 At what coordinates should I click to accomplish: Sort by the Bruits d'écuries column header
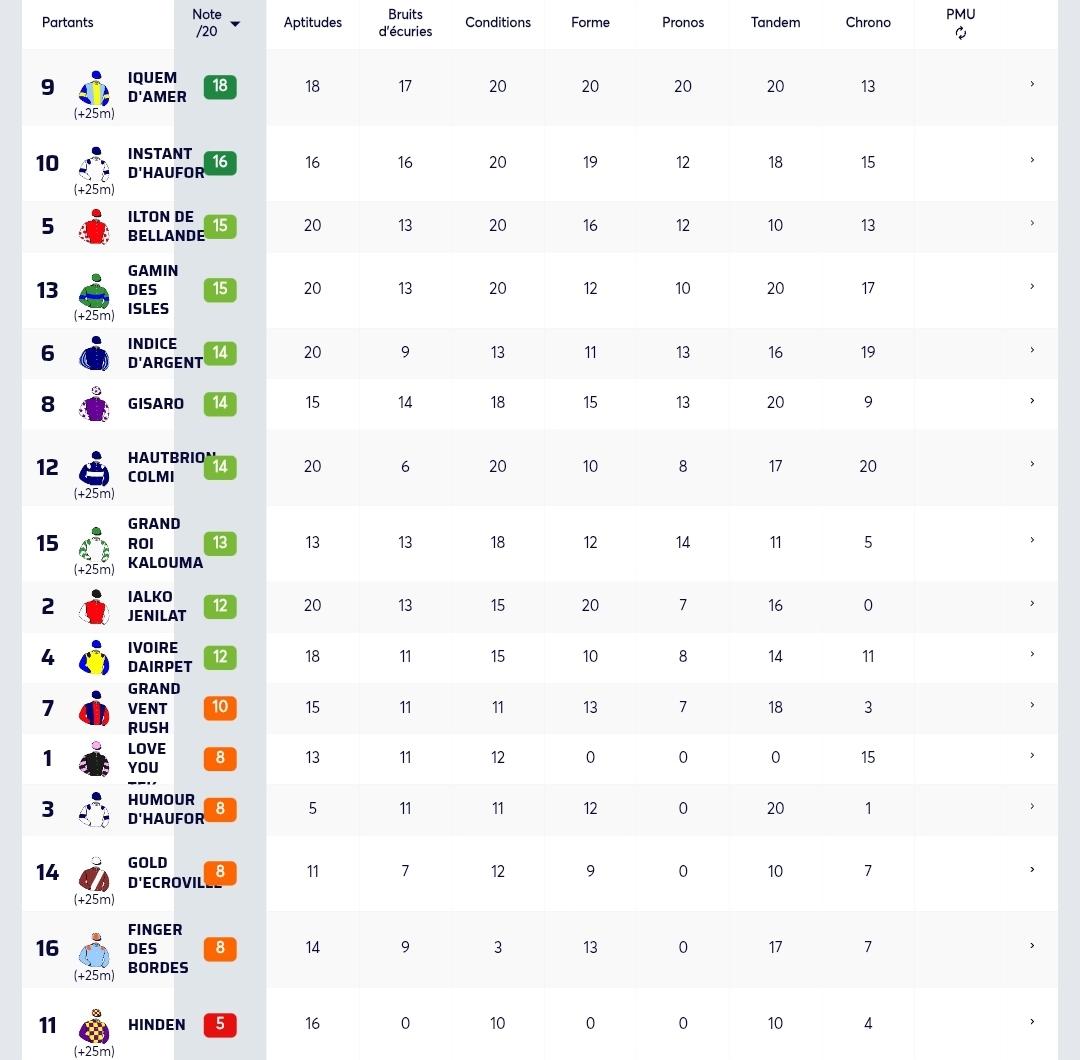click(x=405, y=23)
